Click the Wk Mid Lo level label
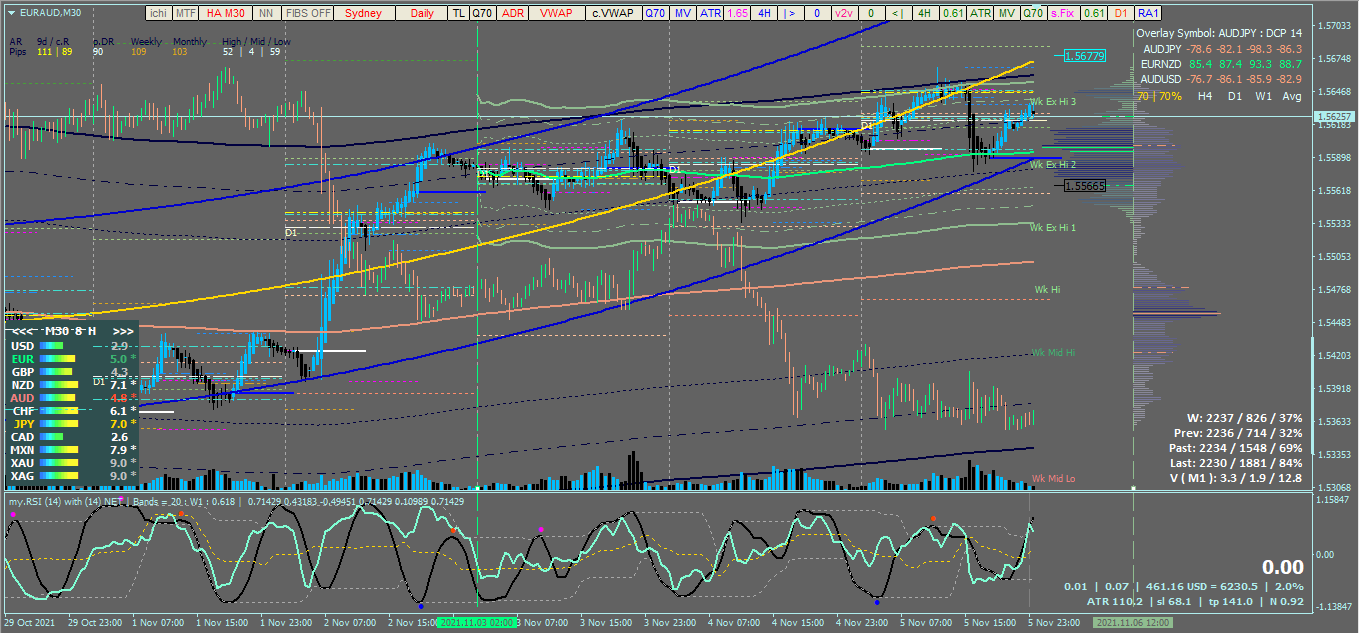The width and height of the screenshot is (1360, 633). (1054, 479)
